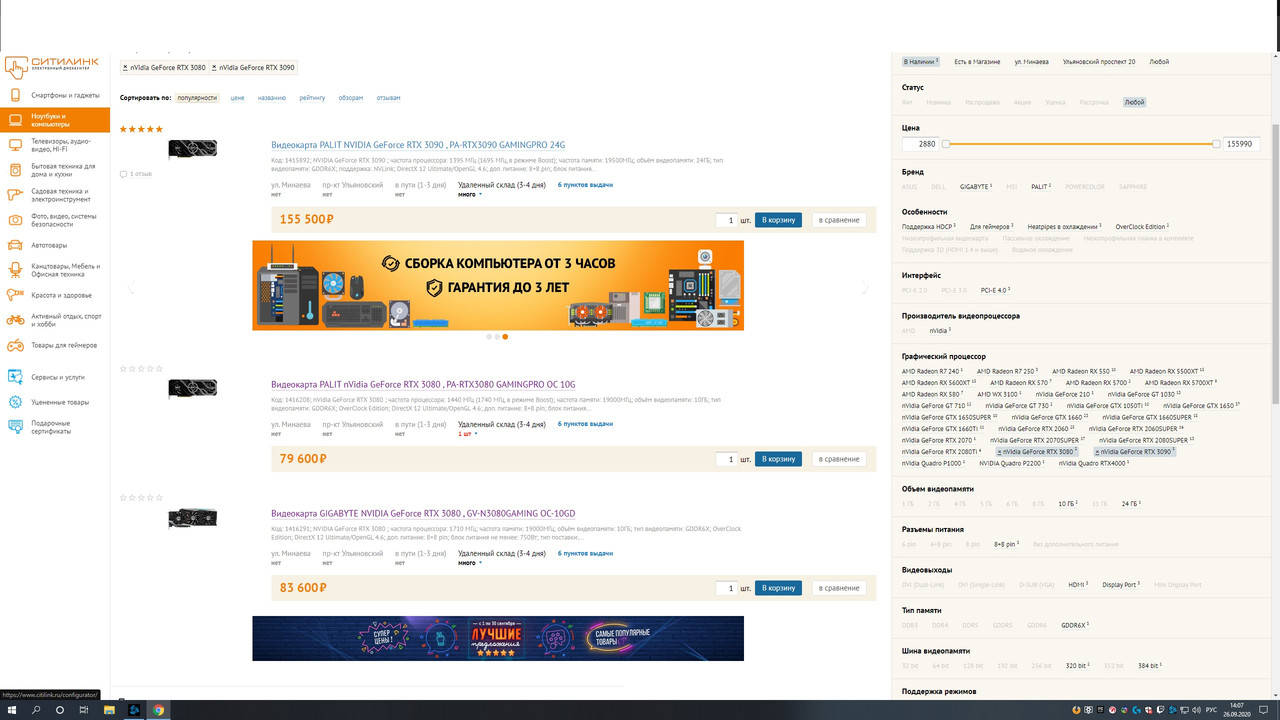Sort by названию

pos(272,98)
